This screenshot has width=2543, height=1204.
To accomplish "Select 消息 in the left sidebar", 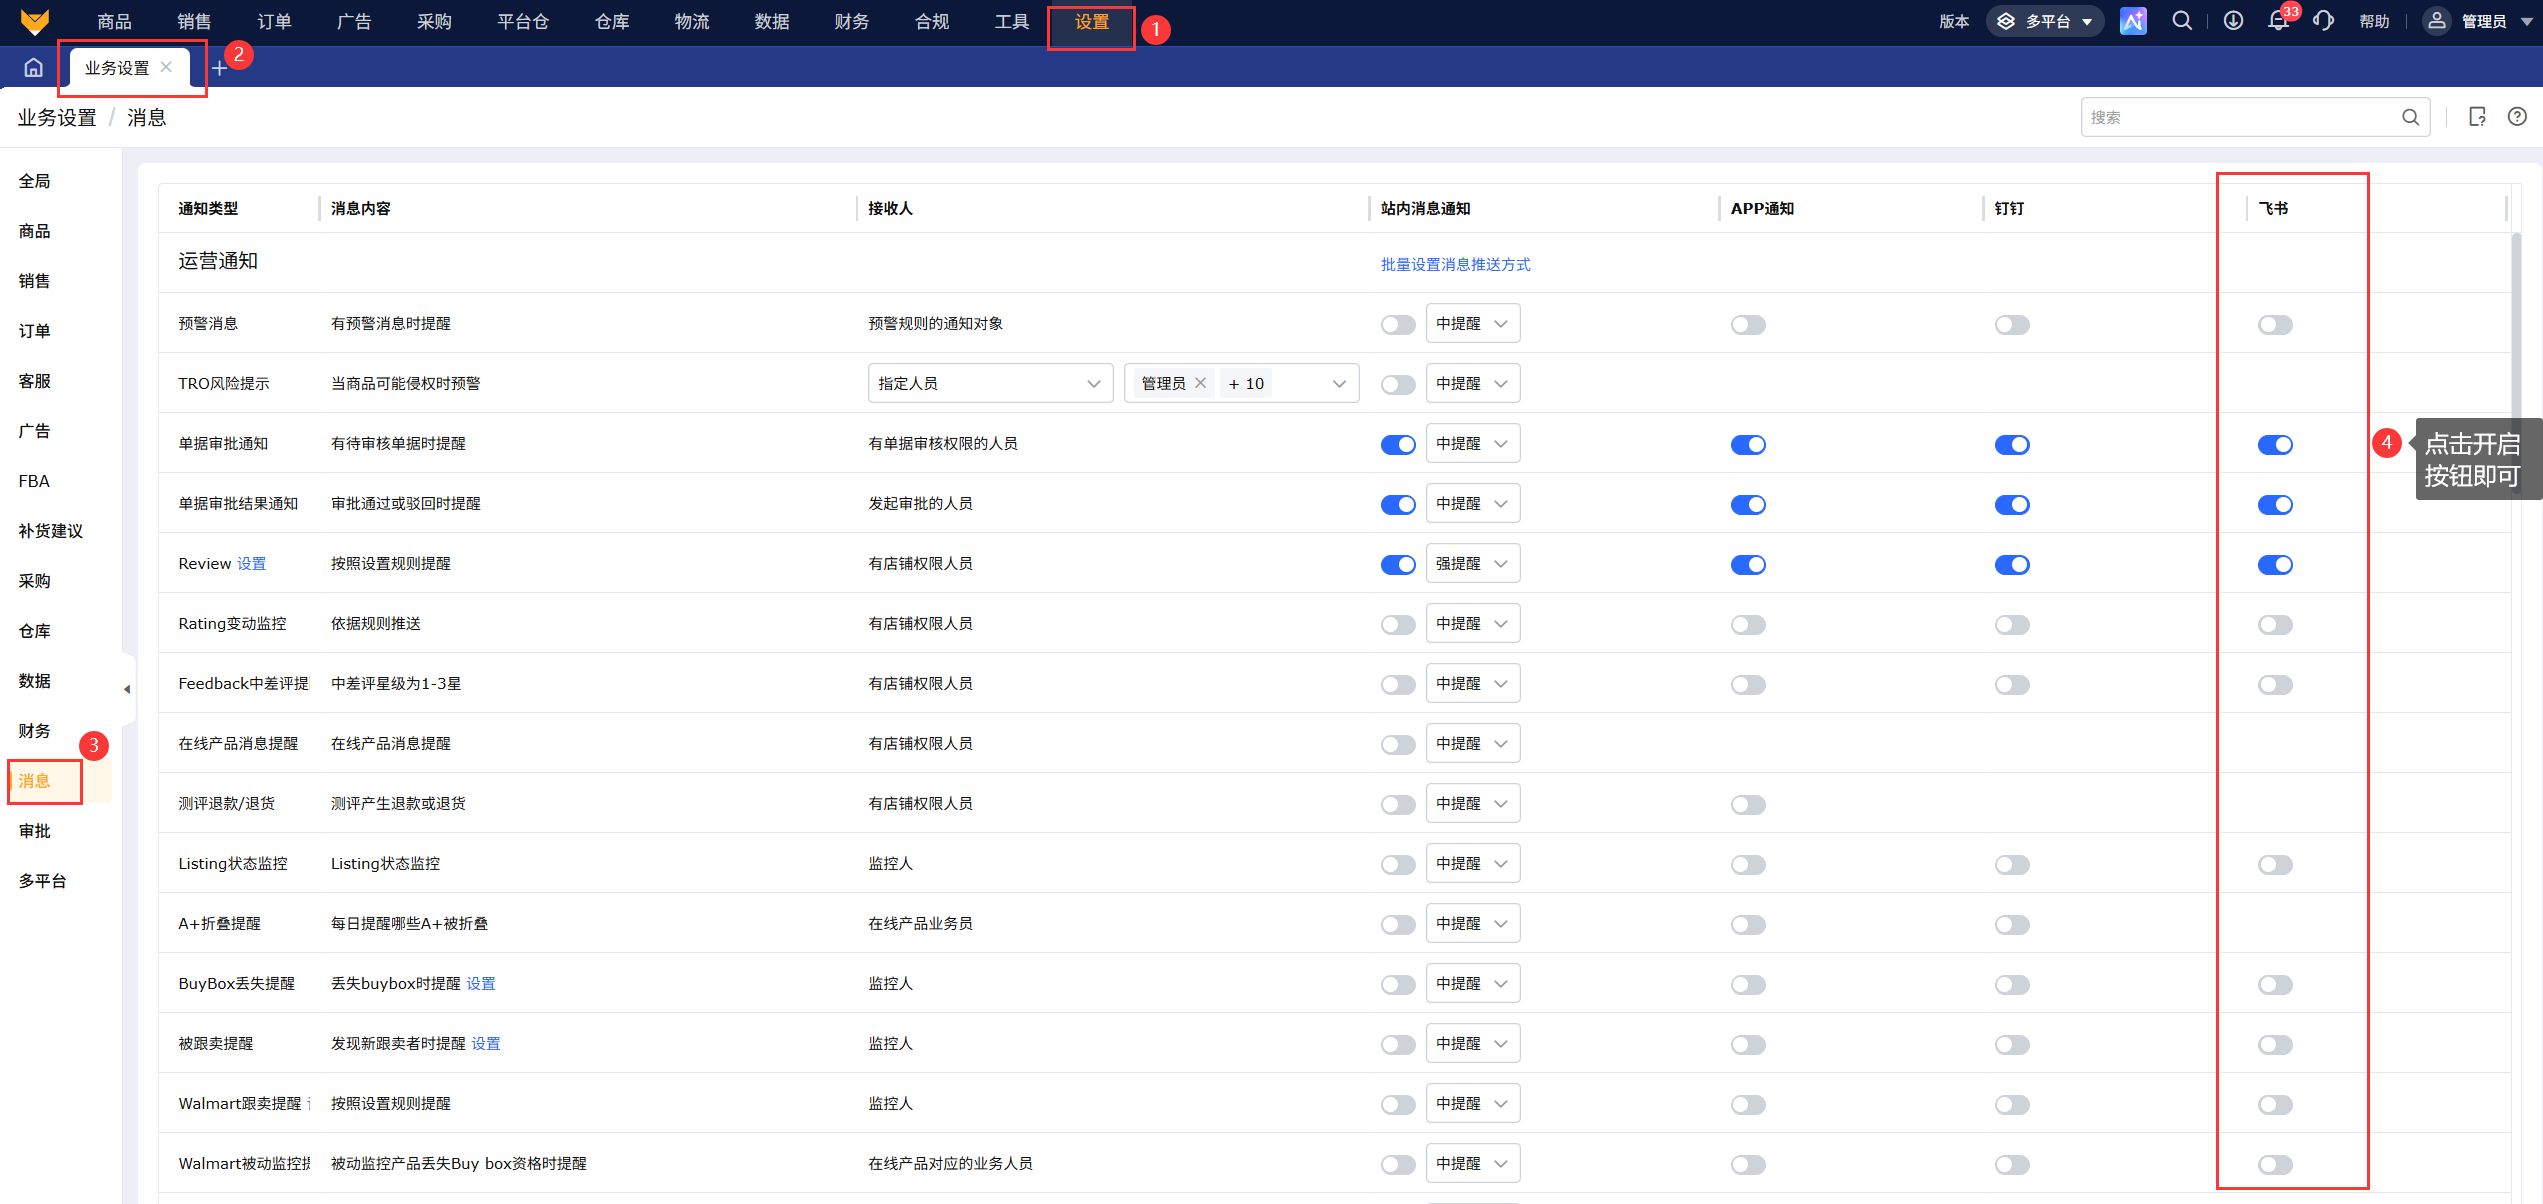I will (x=35, y=781).
